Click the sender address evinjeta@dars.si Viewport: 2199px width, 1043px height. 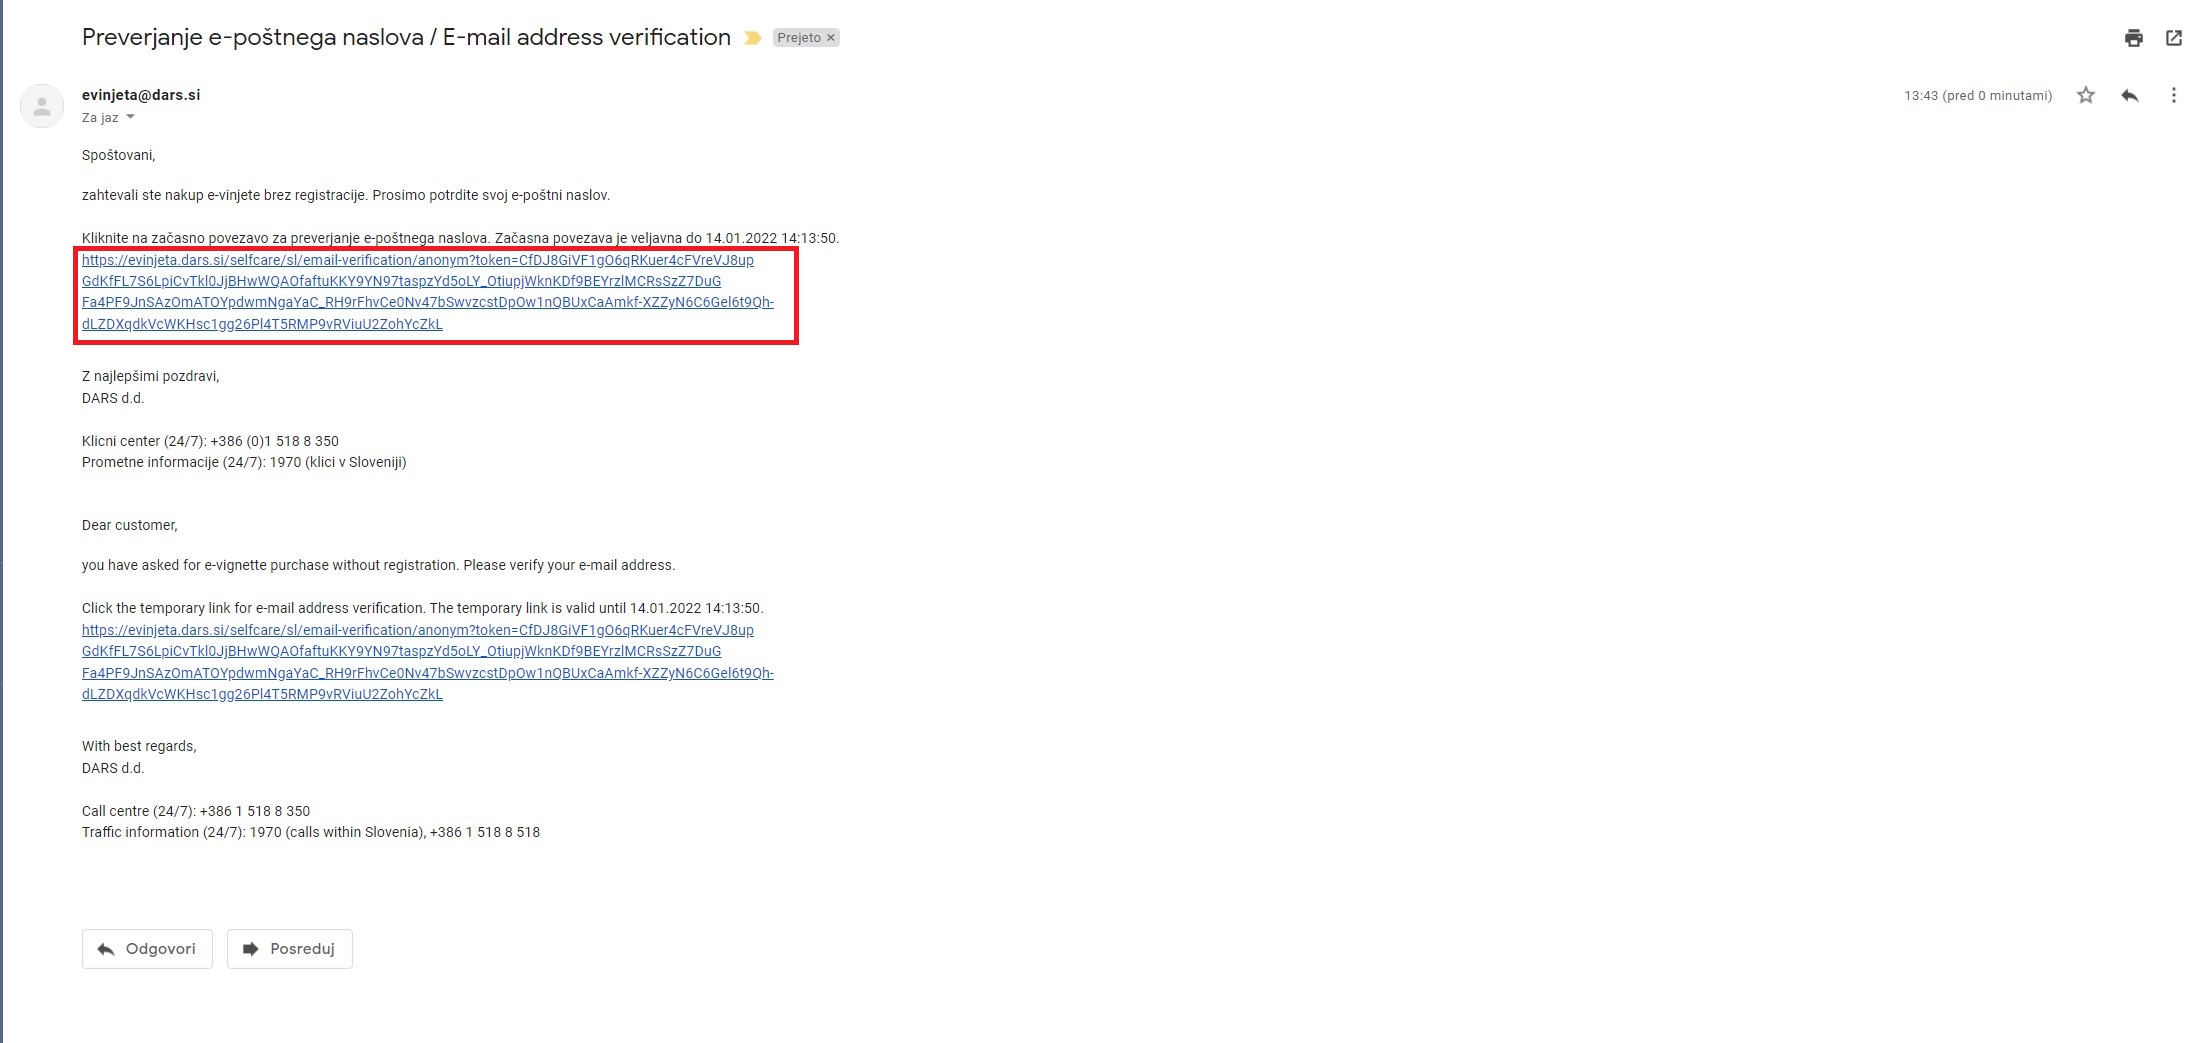(x=141, y=95)
